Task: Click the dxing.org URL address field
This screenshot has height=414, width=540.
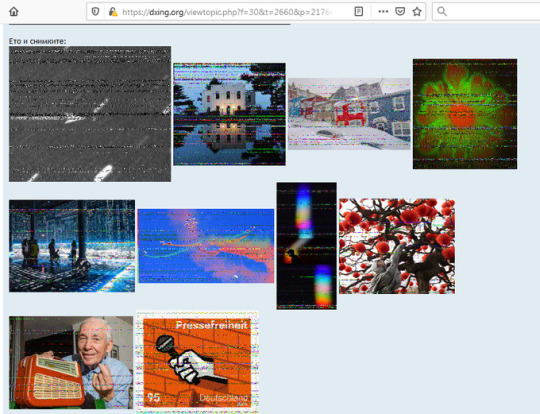Action: coord(227,12)
